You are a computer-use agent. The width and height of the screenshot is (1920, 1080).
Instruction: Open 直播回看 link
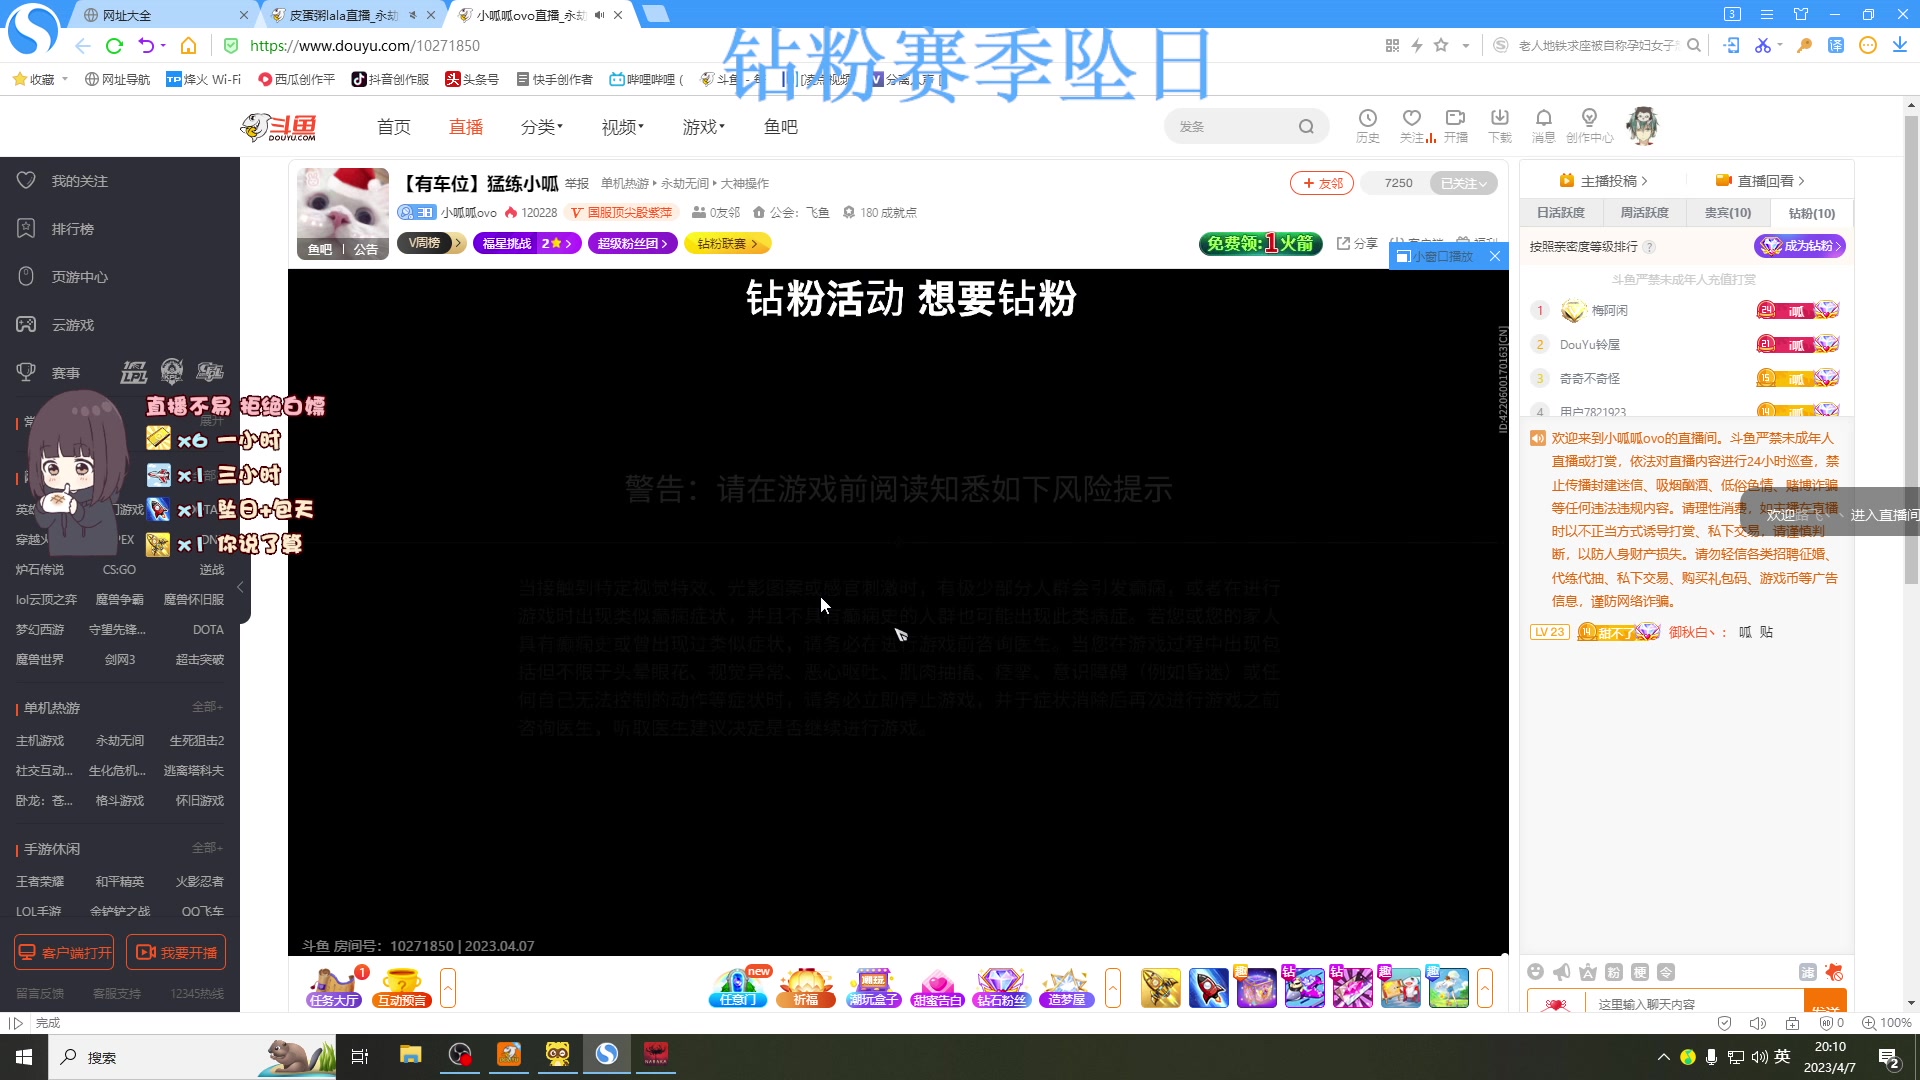click(x=1760, y=181)
